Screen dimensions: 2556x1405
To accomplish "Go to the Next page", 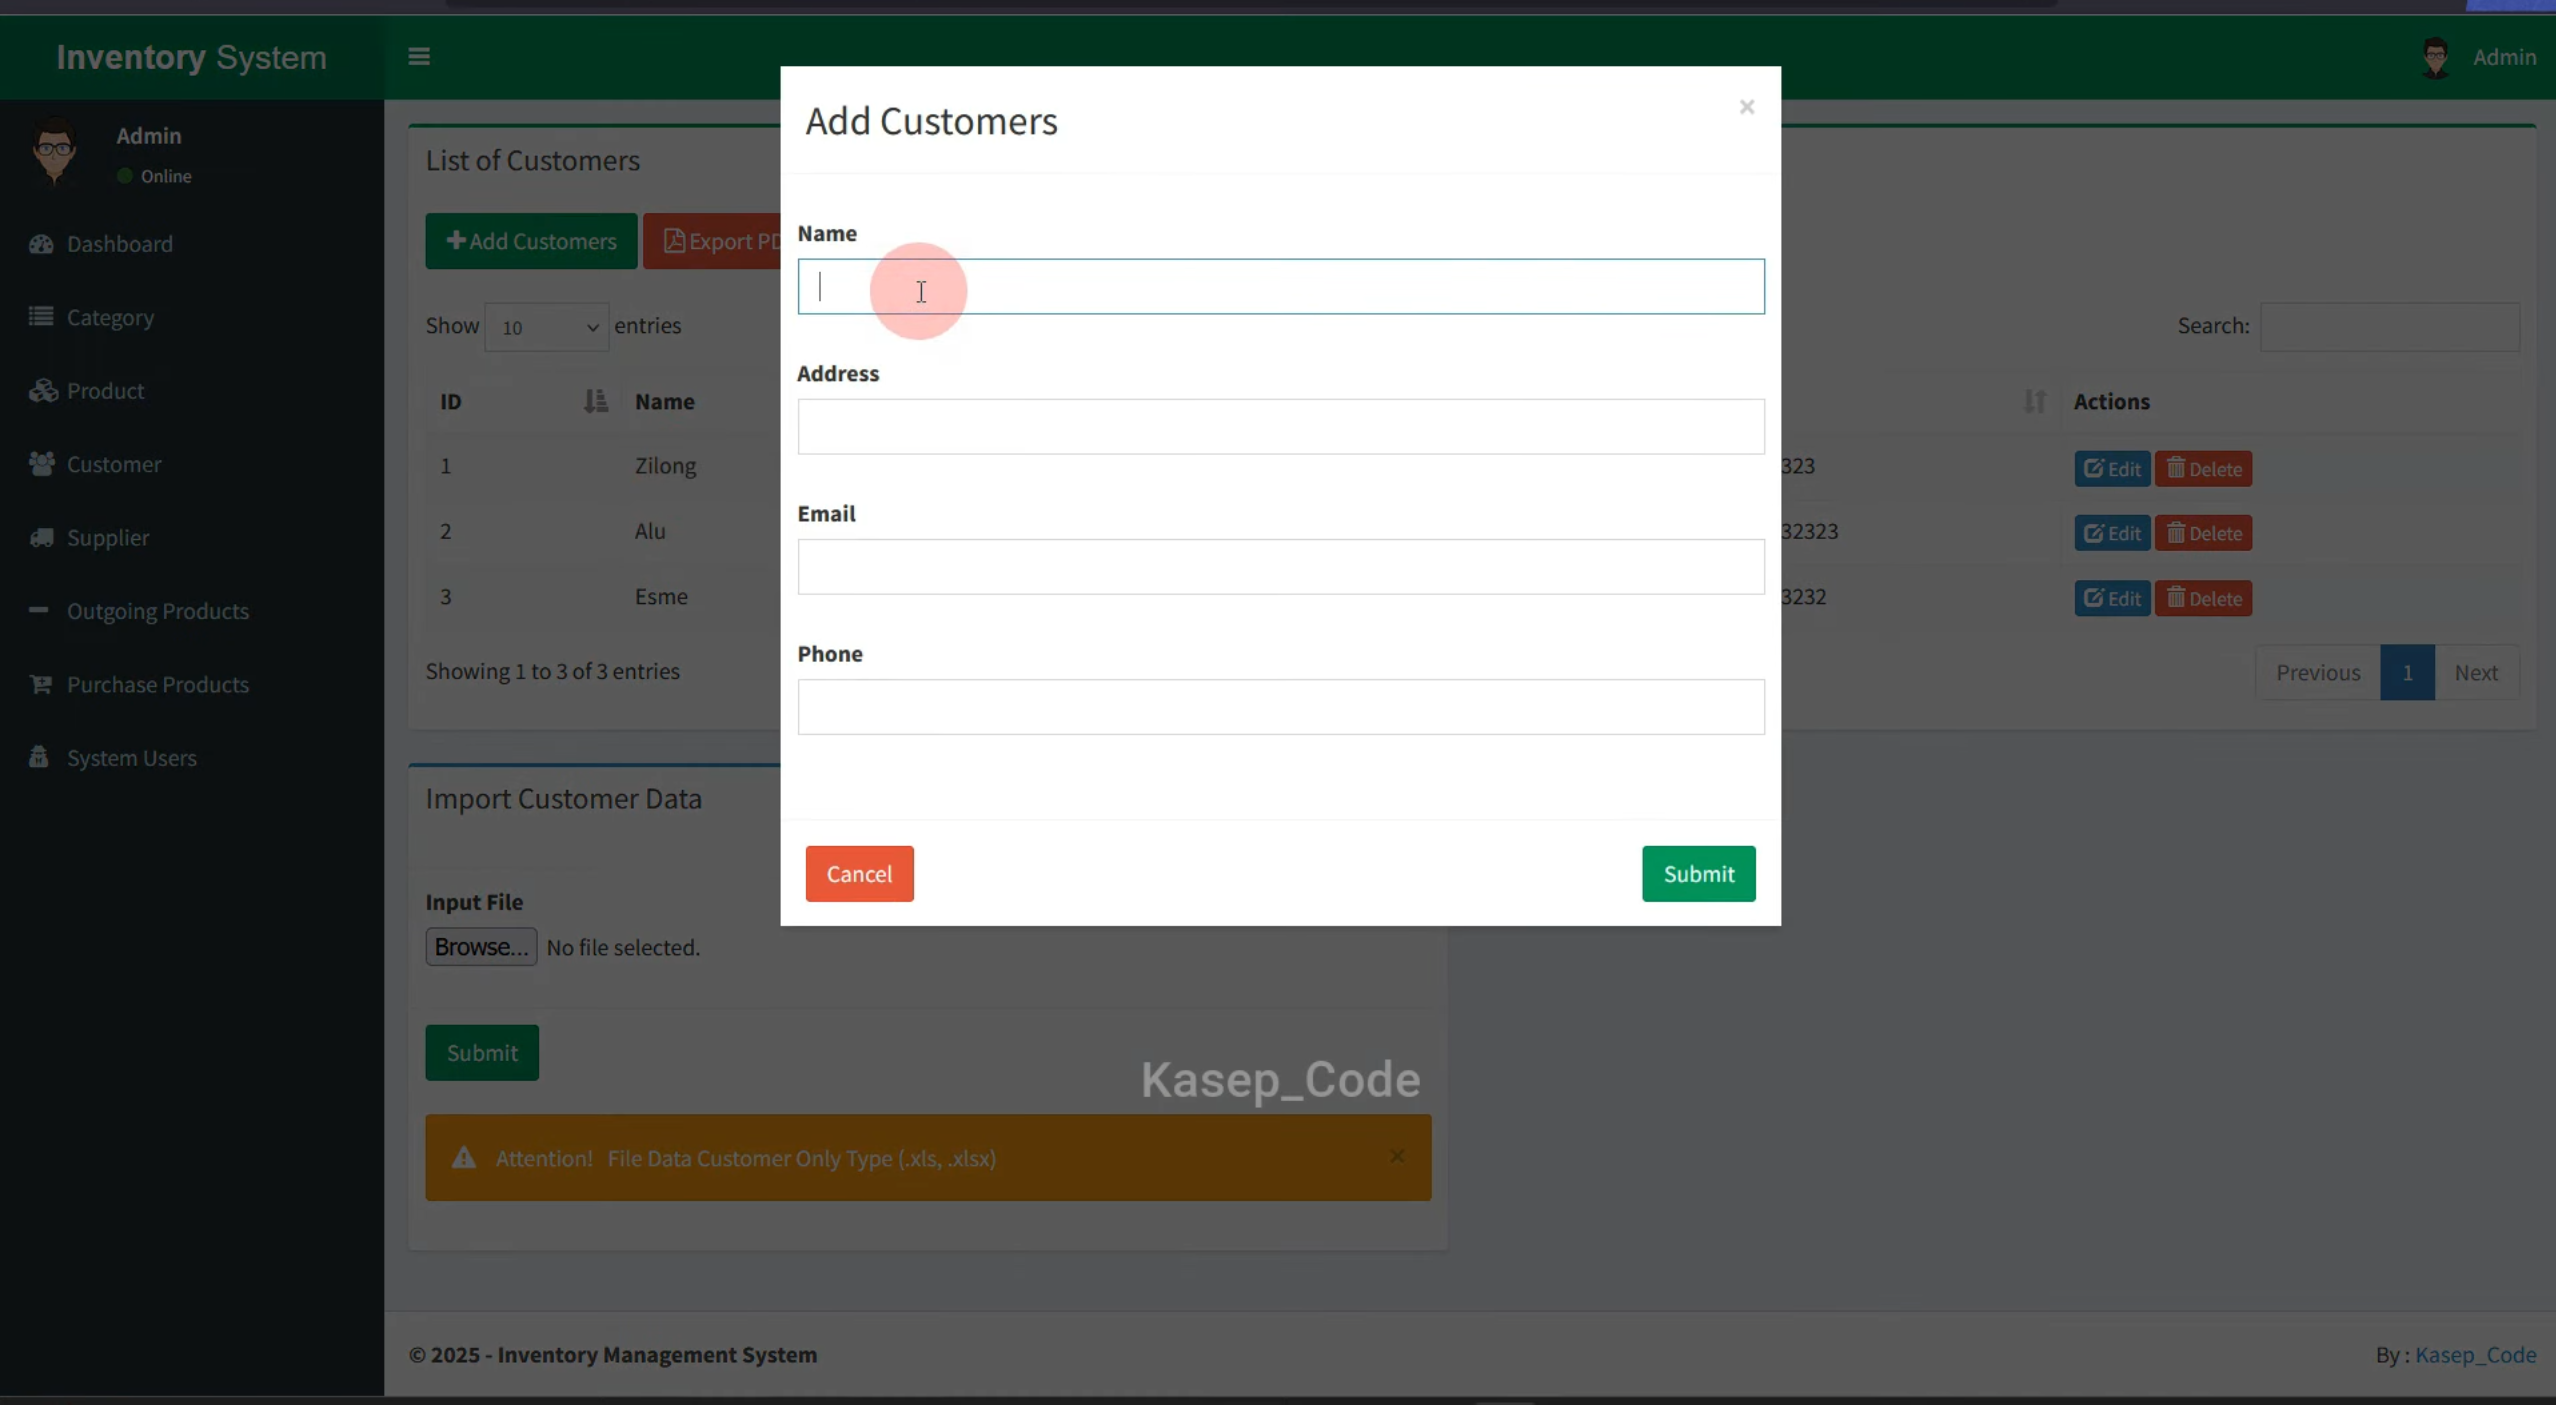I will [2476, 673].
